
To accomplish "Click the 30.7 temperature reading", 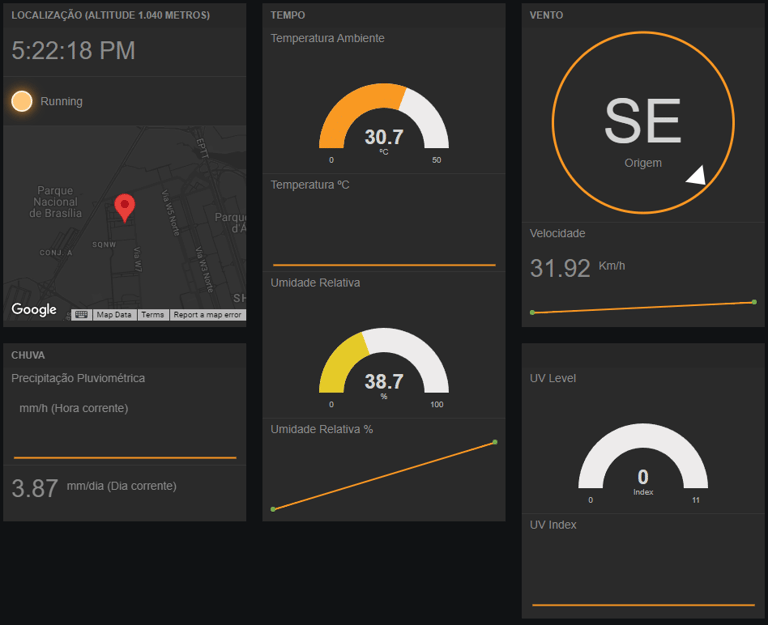I will pos(384,137).
